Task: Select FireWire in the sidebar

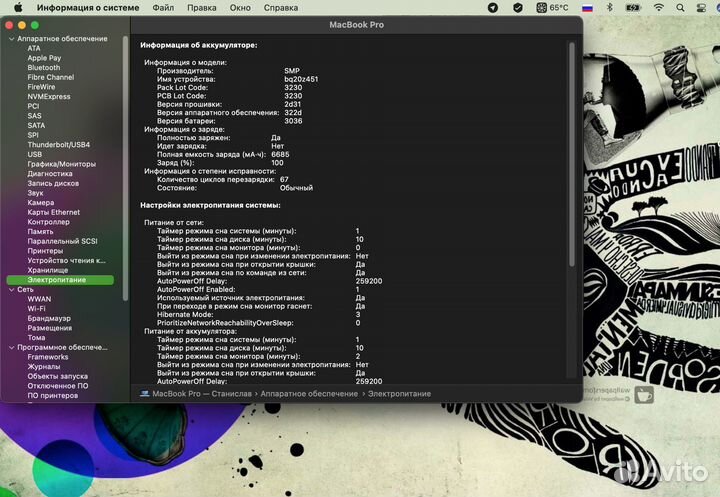Action: point(41,87)
